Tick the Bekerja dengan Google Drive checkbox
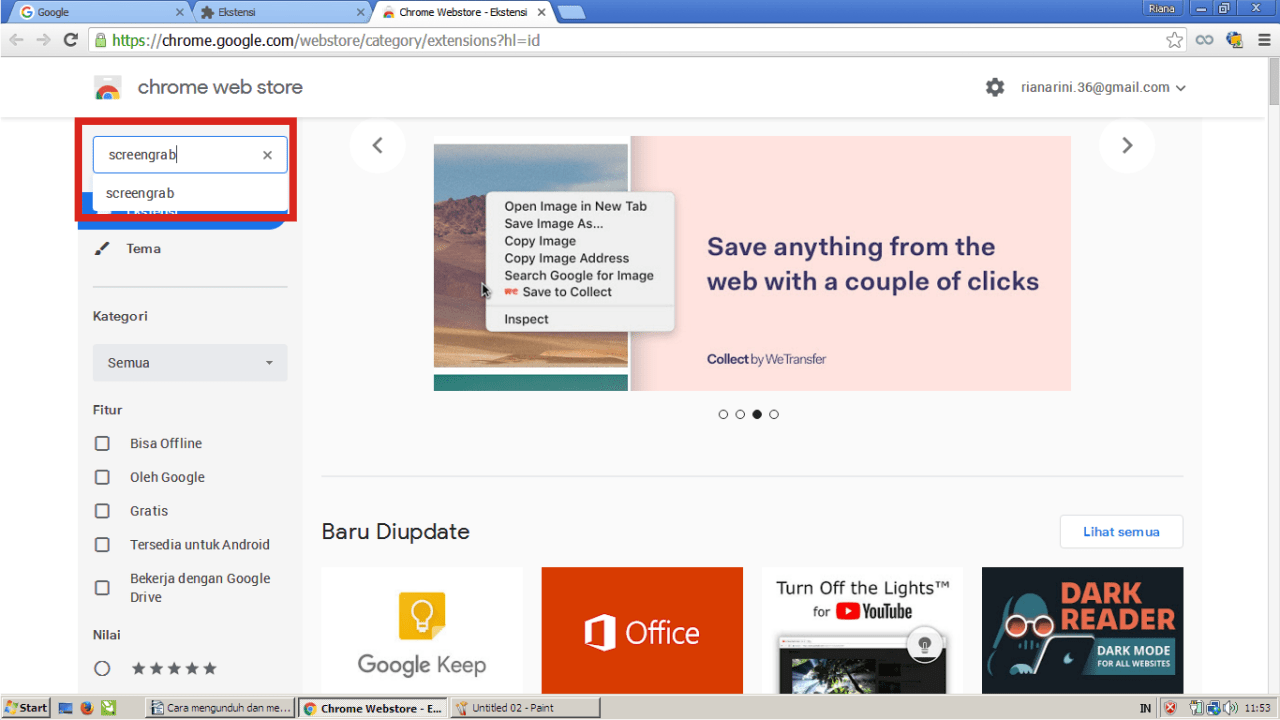 [x=102, y=588]
